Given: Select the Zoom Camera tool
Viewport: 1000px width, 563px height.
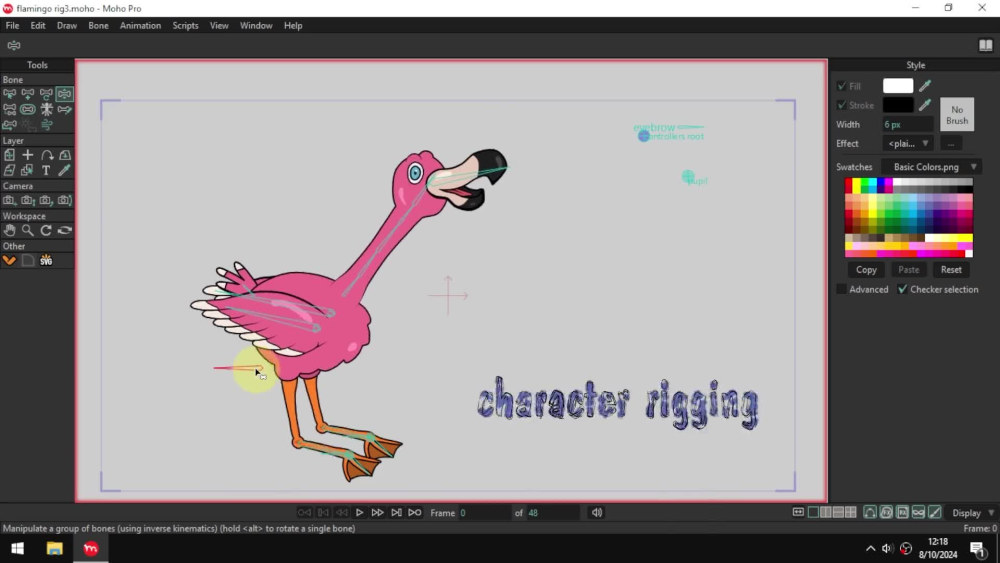Looking at the screenshot, I should (x=27, y=200).
